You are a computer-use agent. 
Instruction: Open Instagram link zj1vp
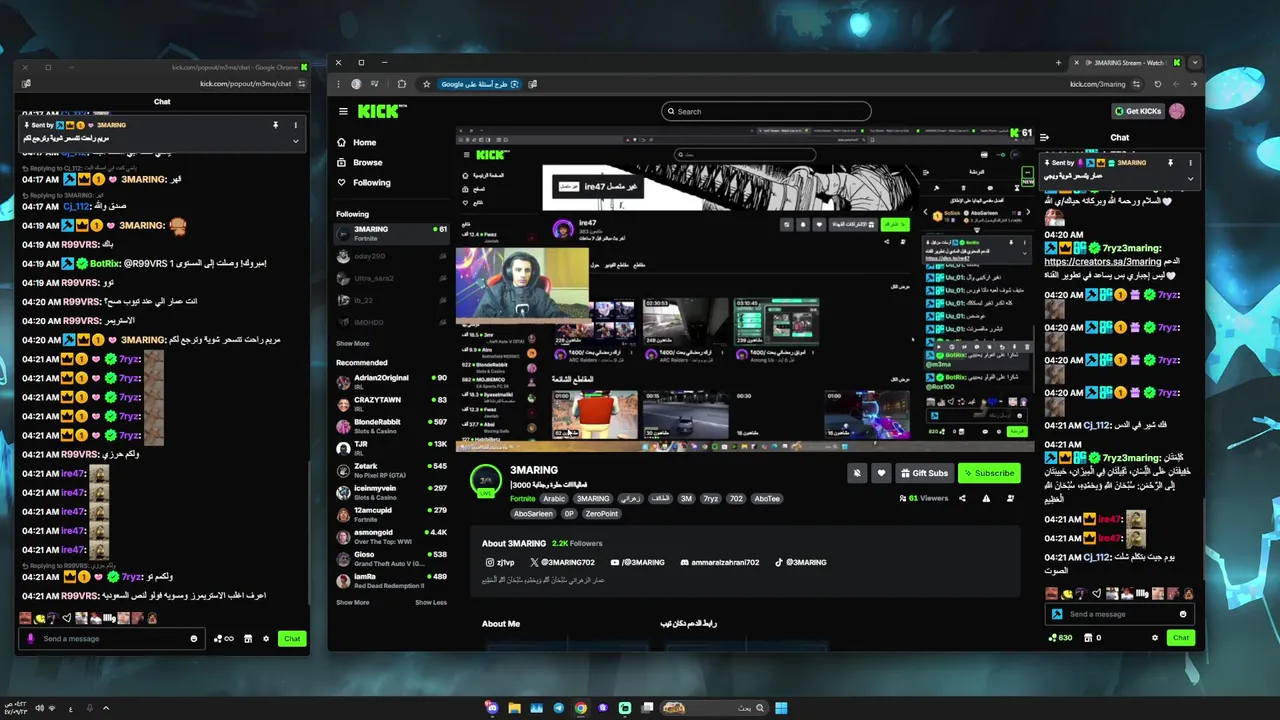pyautogui.click(x=499, y=562)
